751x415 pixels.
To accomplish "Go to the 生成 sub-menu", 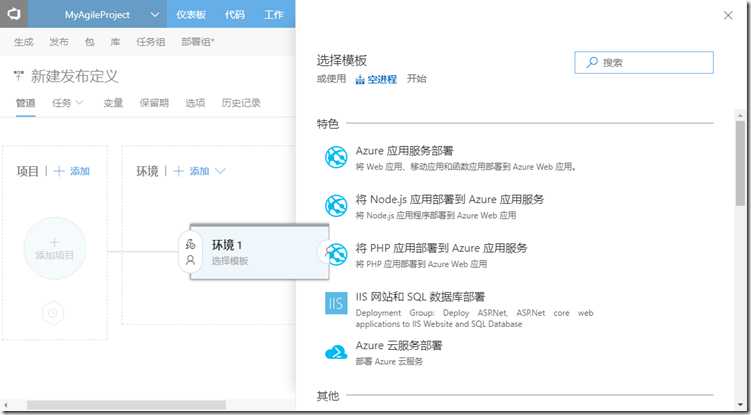I will click(x=23, y=42).
